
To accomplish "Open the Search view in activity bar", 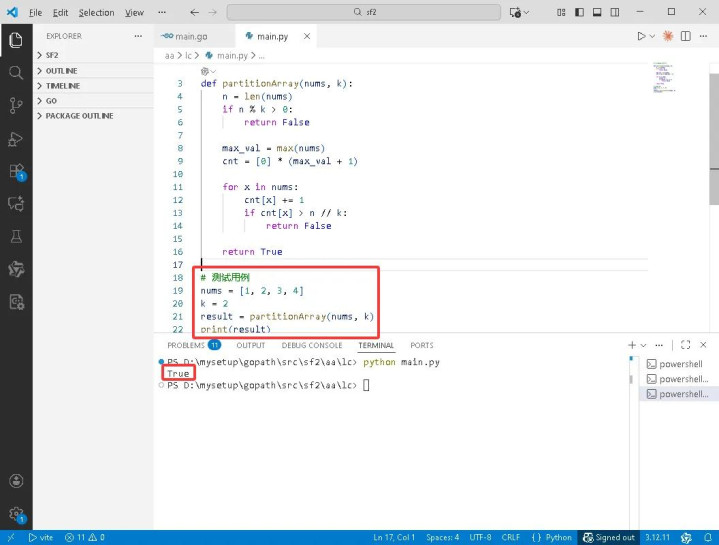I will (x=15, y=73).
